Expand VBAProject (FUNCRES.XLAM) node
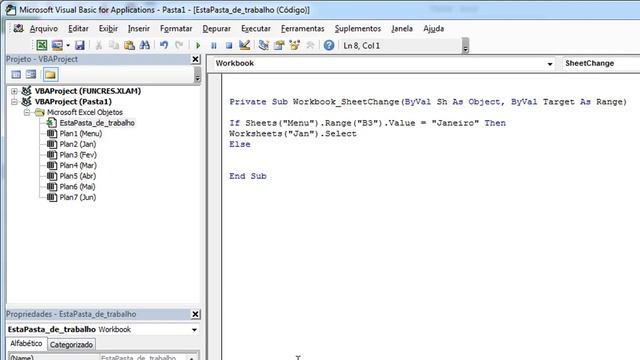Viewport: 640px width, 360px height. point(14,91)
